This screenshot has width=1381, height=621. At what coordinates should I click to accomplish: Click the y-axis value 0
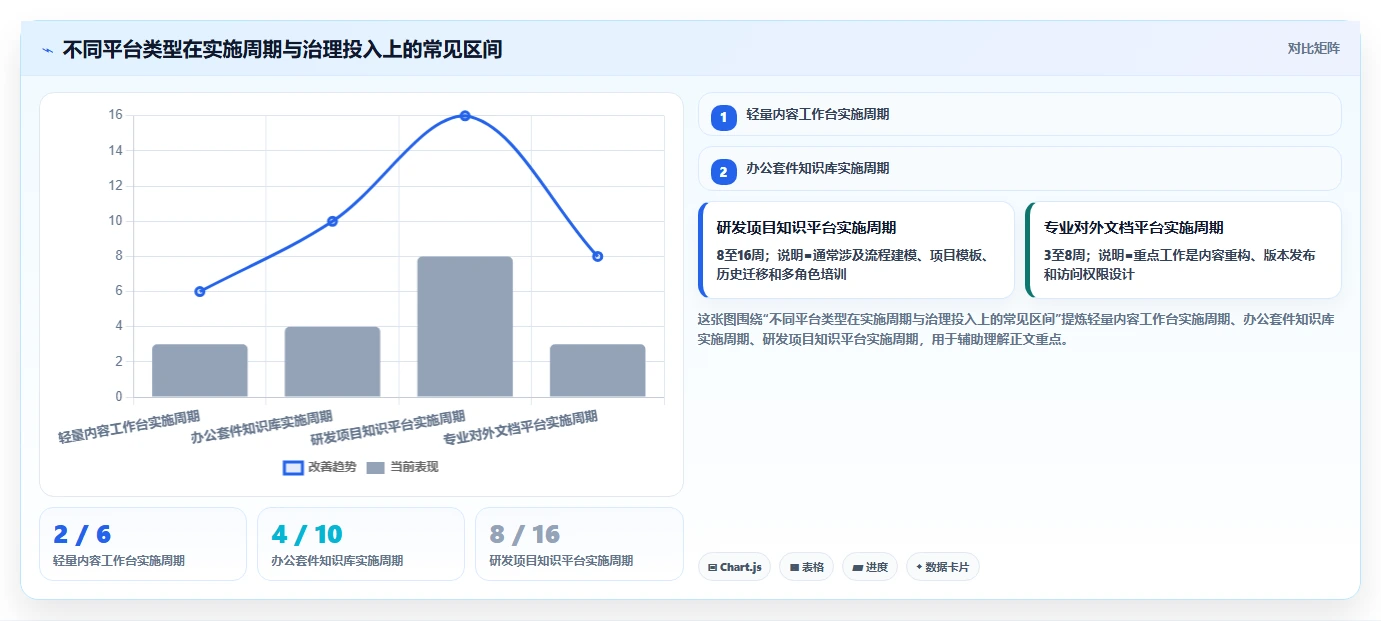pyautogui.click(x=119, y=397)
